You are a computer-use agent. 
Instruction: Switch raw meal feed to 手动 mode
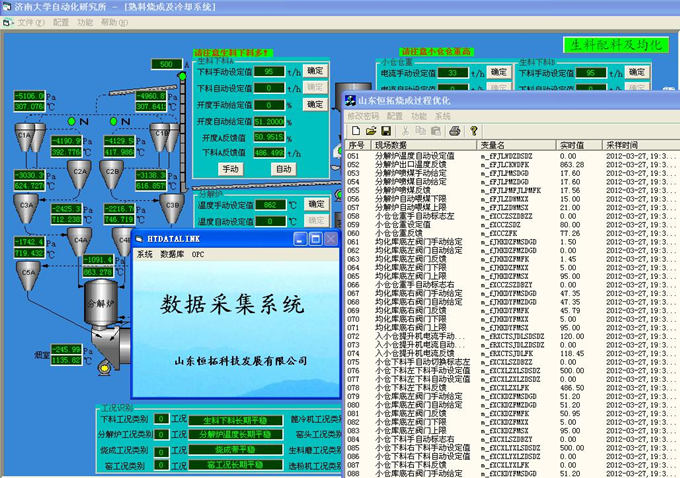[230, 169]
